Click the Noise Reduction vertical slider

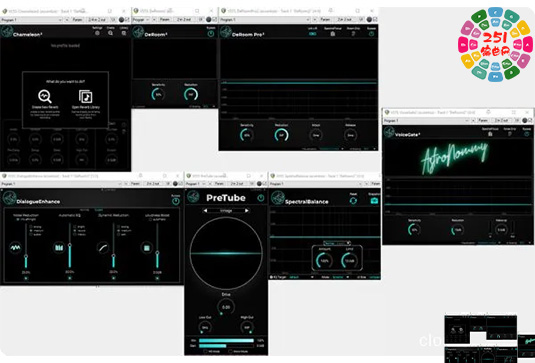point(26,246)
